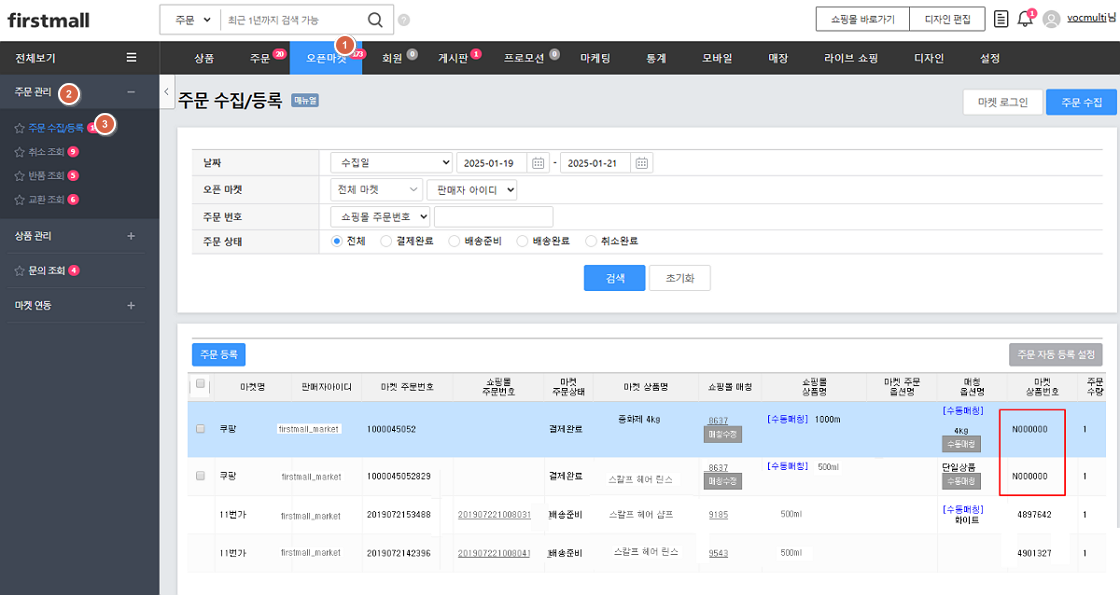Select the 결제완료 order status radio
Viewport: 1120px width, 595px height.
[386, 241]
